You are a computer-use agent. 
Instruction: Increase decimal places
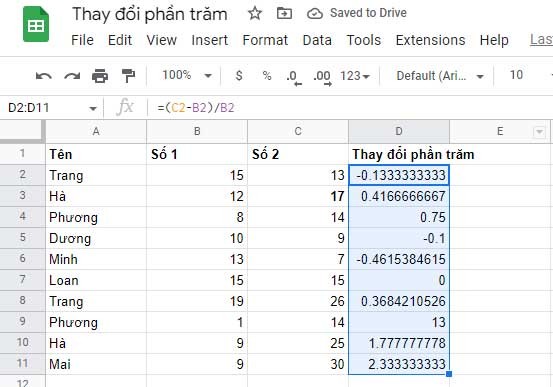[x=322, y=77]
